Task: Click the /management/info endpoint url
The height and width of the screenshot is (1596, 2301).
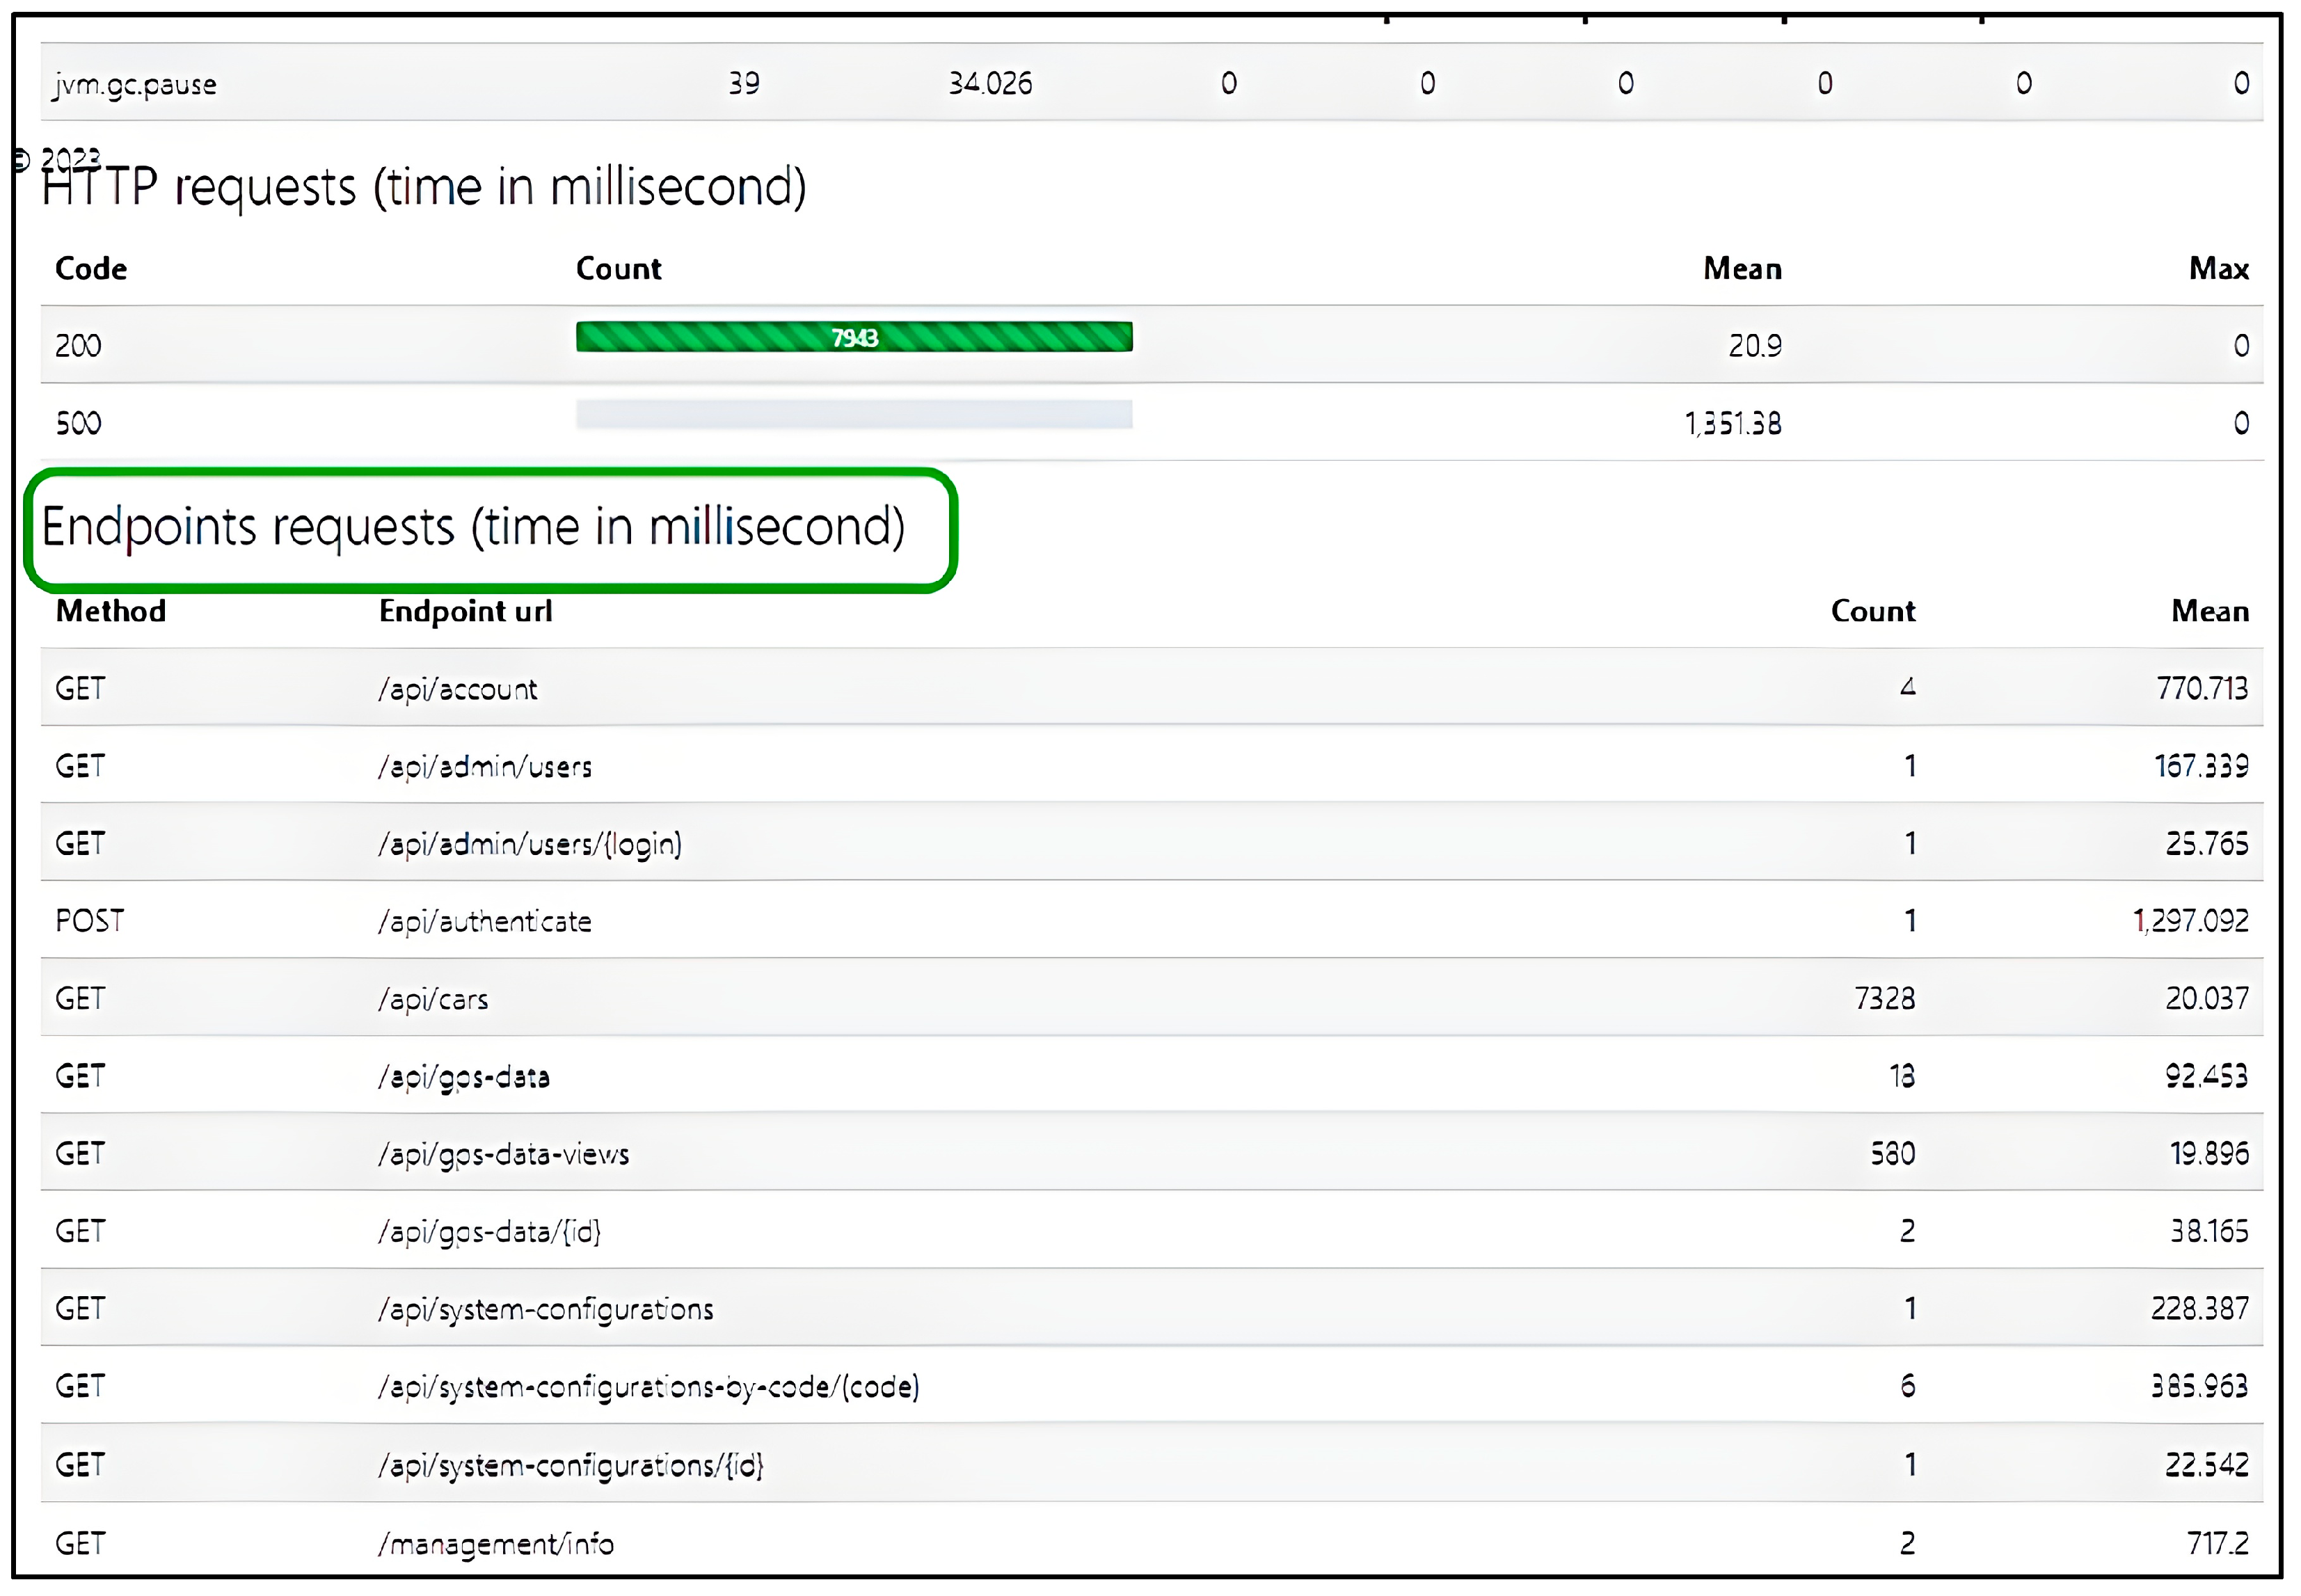Action: pyautogui.click(x=496, y=1544)
